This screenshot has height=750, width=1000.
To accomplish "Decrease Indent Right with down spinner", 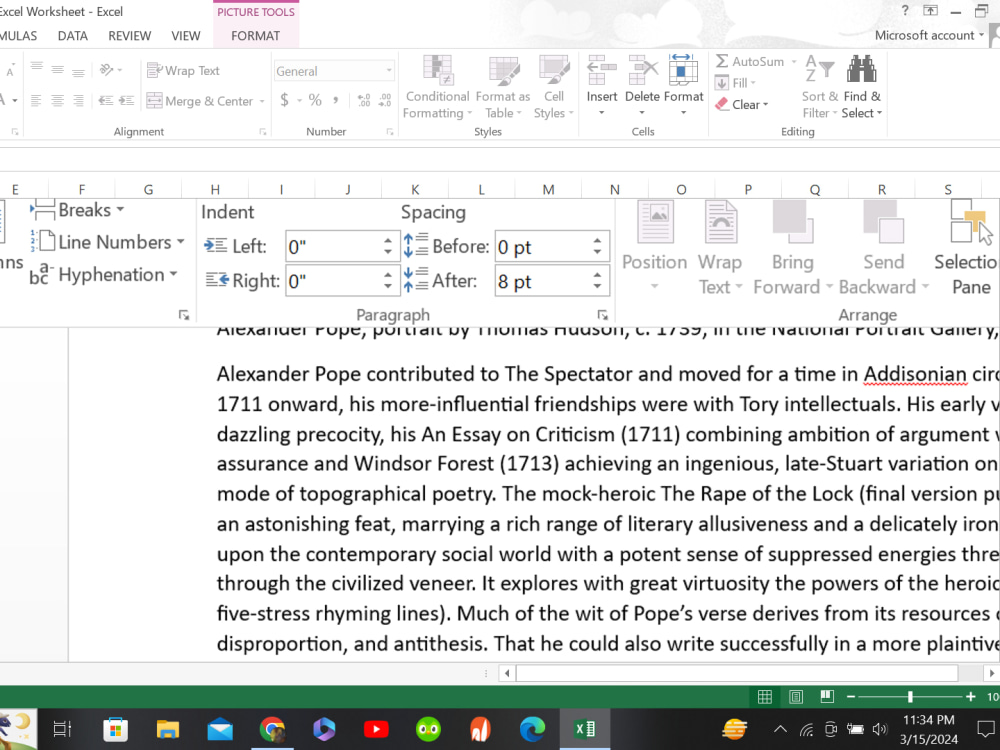I will pos(388,286).
